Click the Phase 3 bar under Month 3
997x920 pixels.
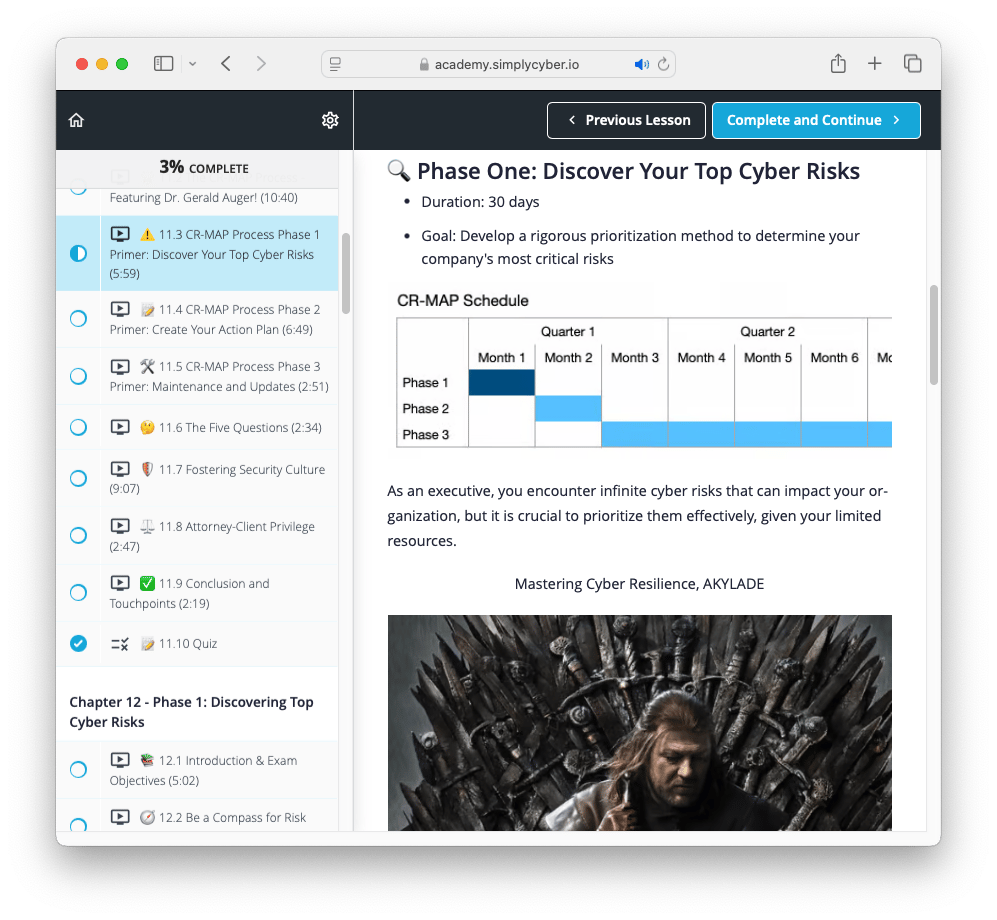tap(635, 434)
